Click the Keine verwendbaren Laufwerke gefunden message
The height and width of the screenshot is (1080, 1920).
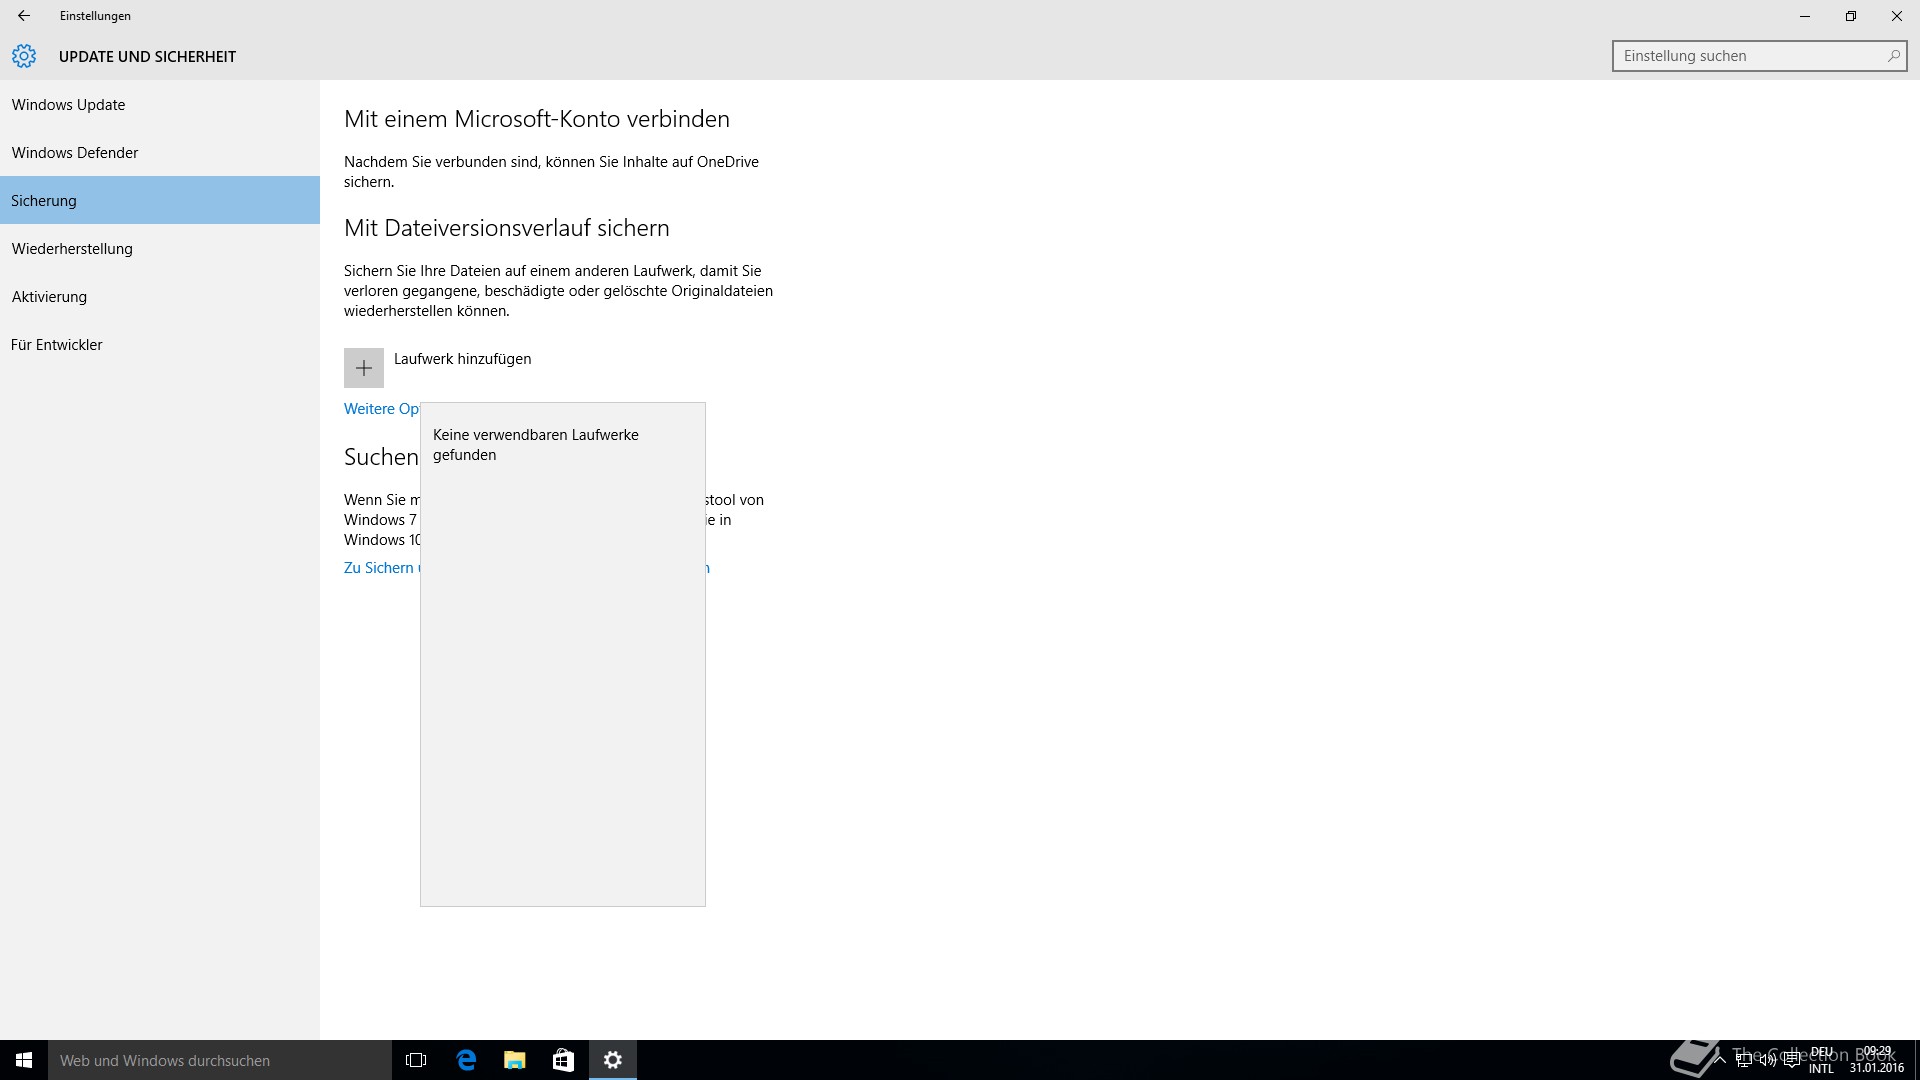click(x=536, y=445)
